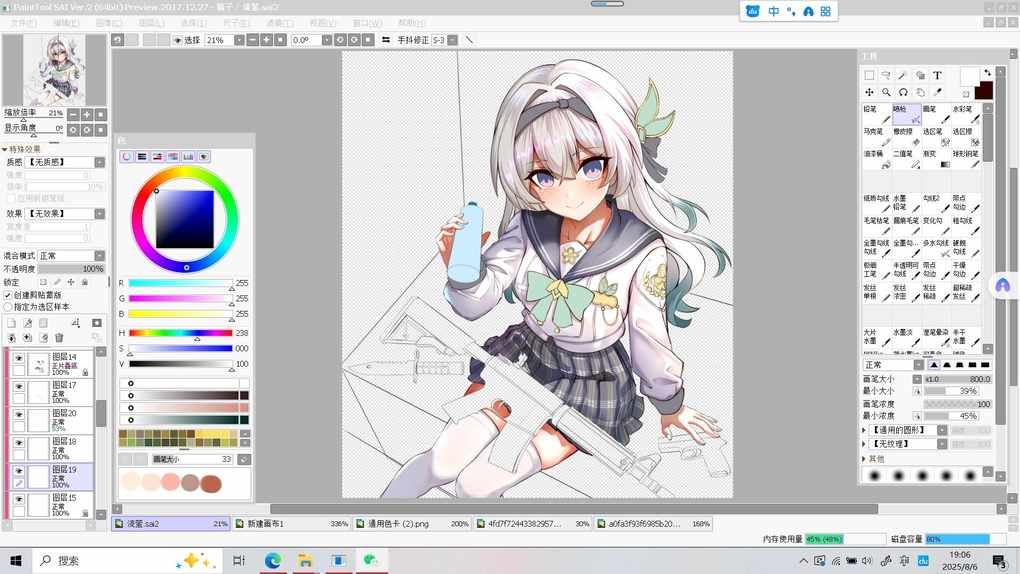Hide layer 图层20
Screen dimensions: 1020x574
tap(19, 415)
